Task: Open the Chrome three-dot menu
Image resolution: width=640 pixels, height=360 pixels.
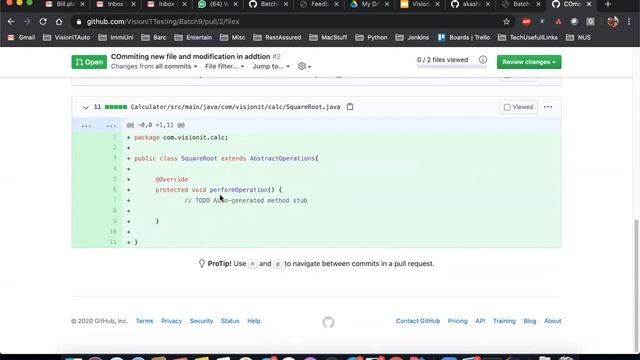Action: (x=629, y=22)
